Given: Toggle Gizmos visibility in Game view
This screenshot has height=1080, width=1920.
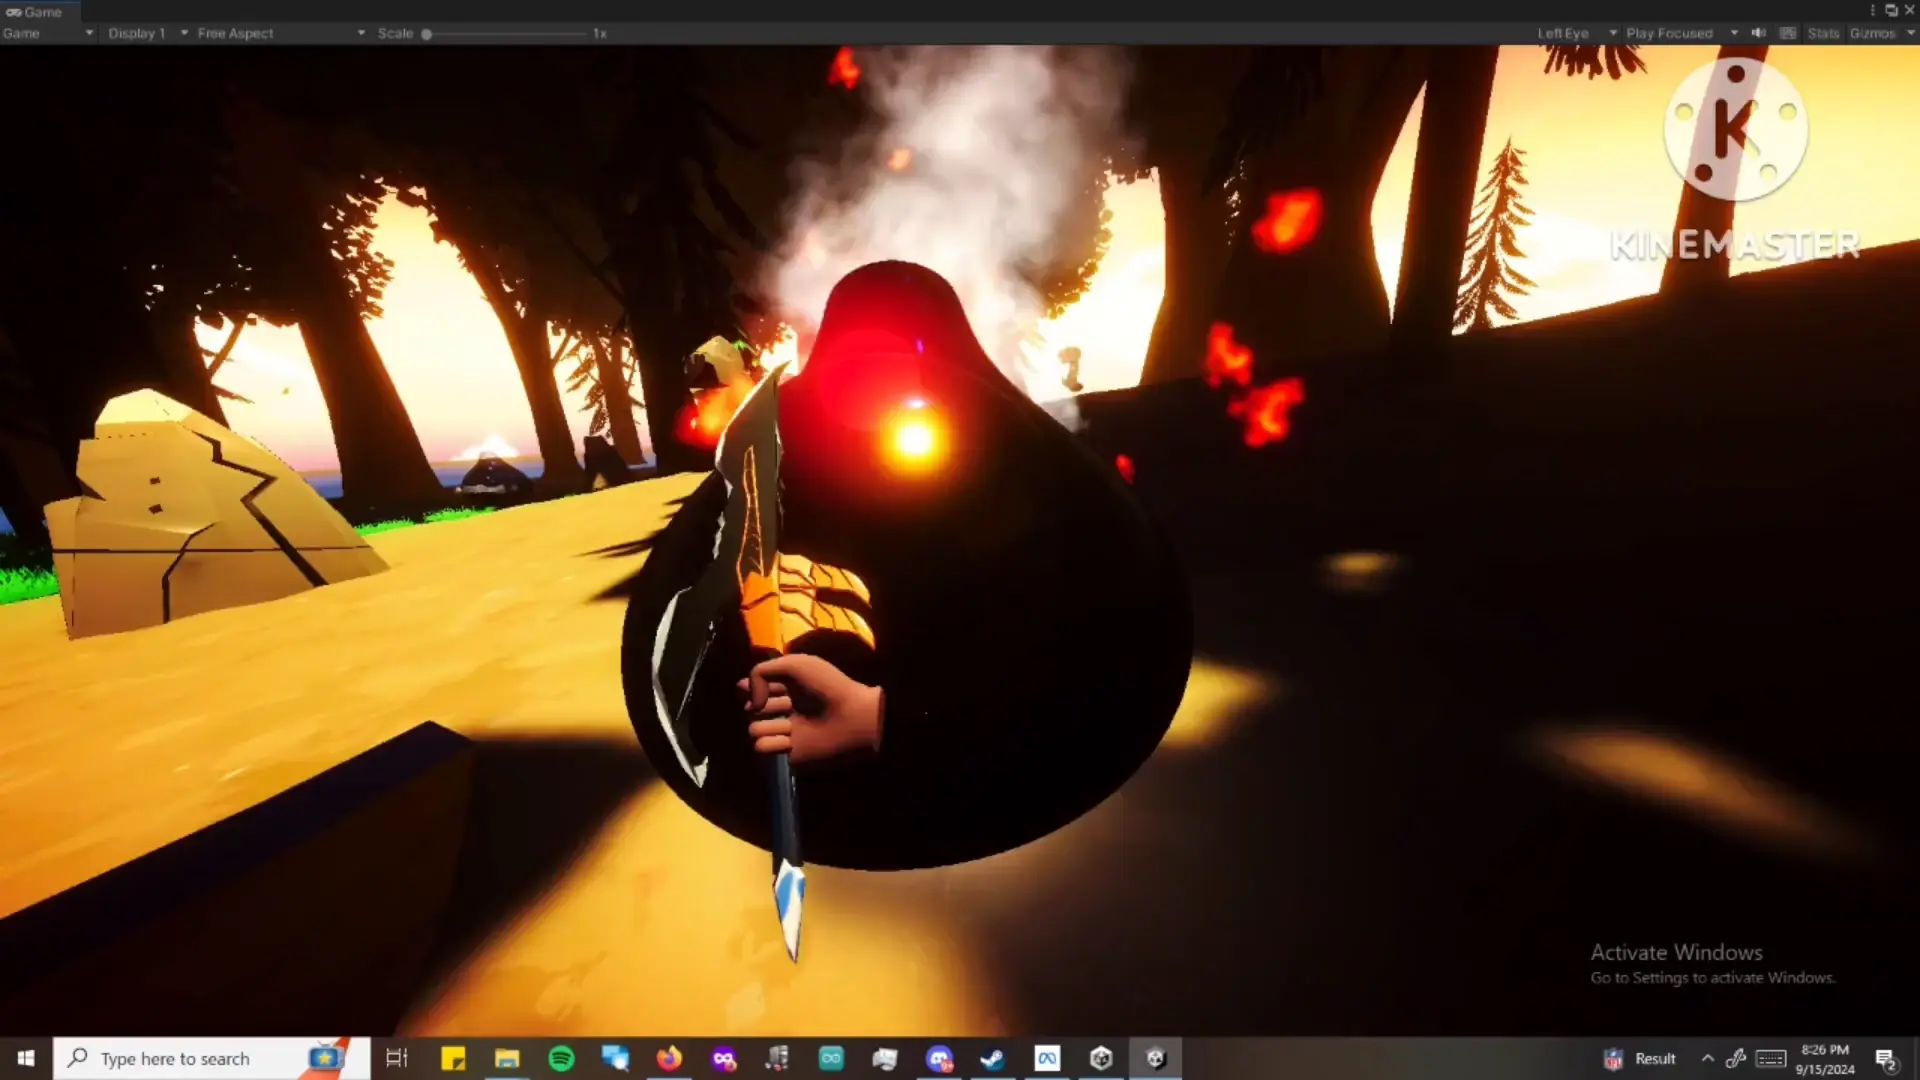Looking at the screenshot, I should coord(1872,33).
